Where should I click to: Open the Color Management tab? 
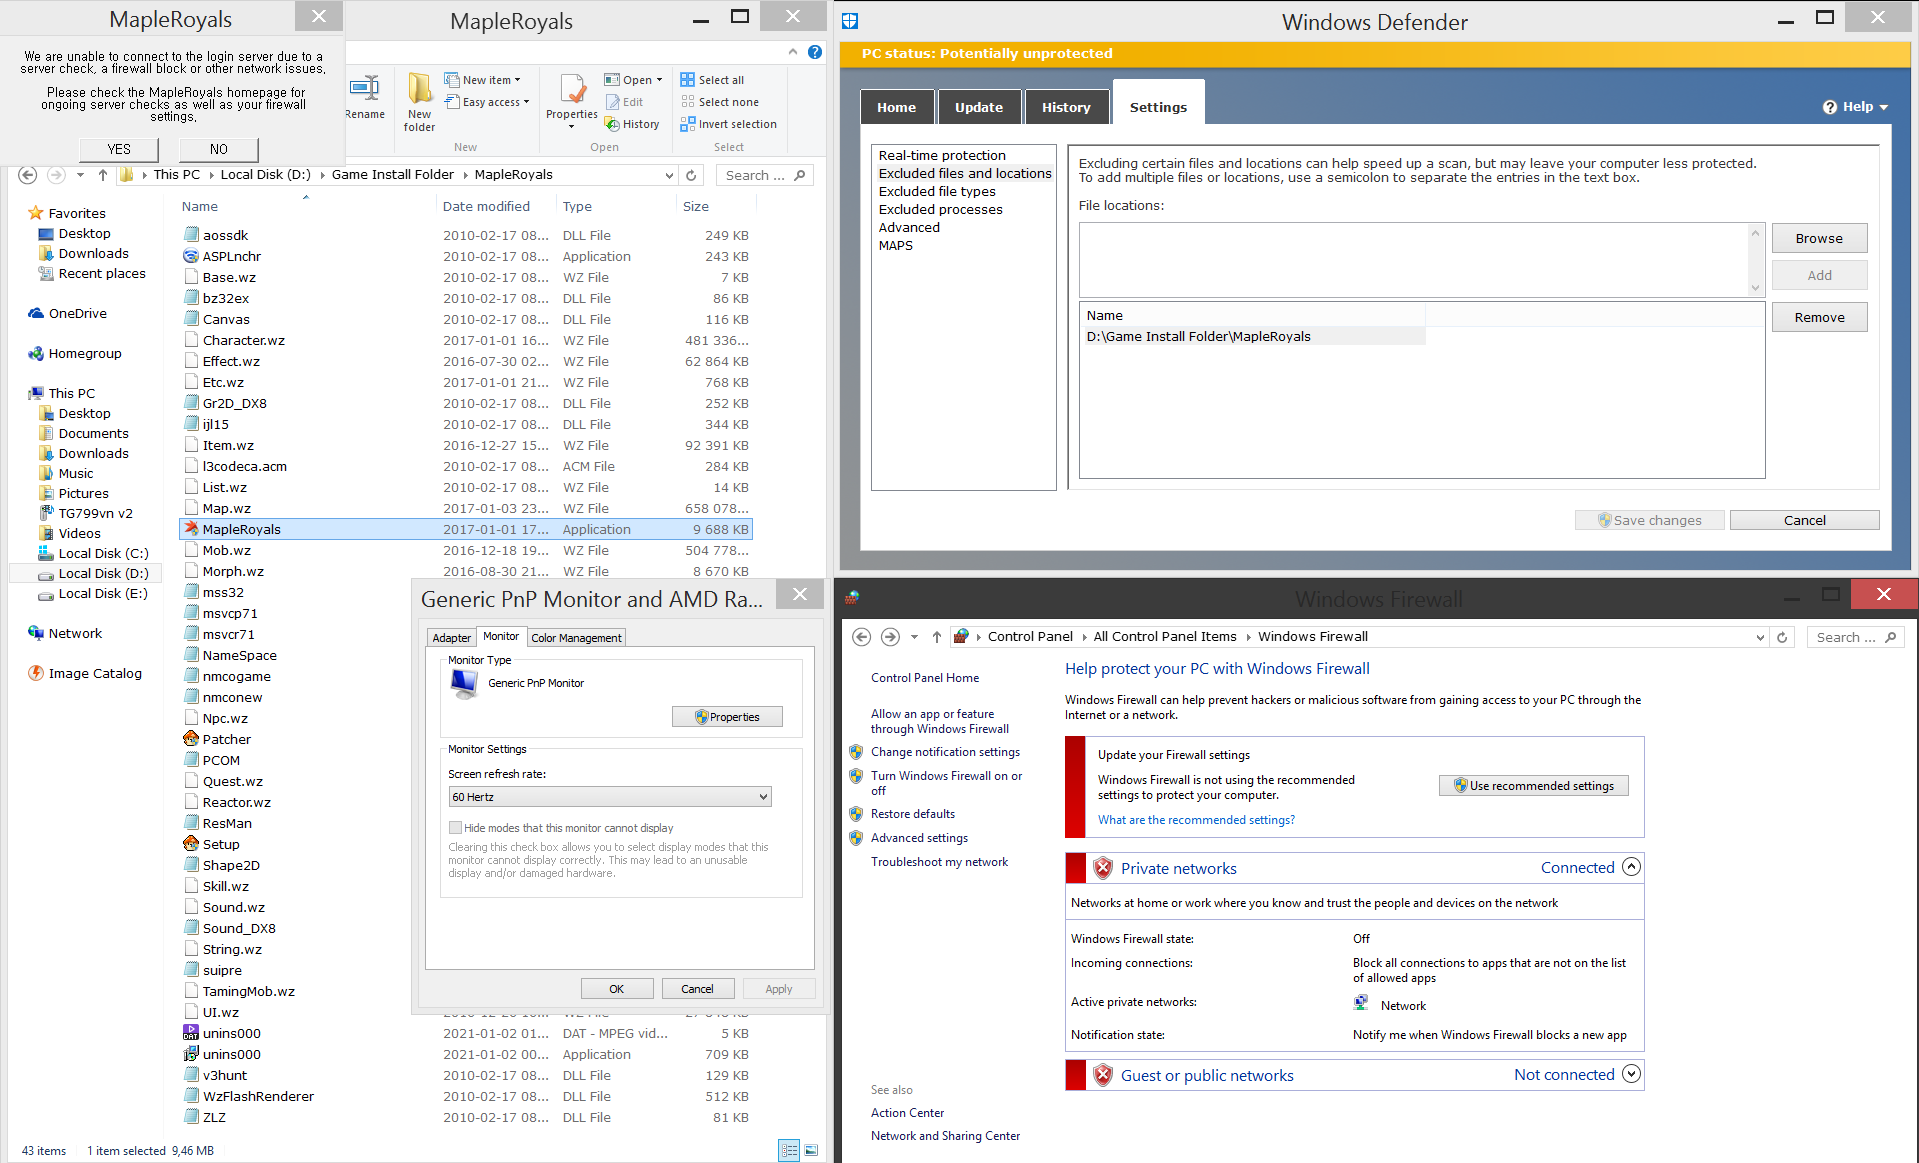pos(576,638)
